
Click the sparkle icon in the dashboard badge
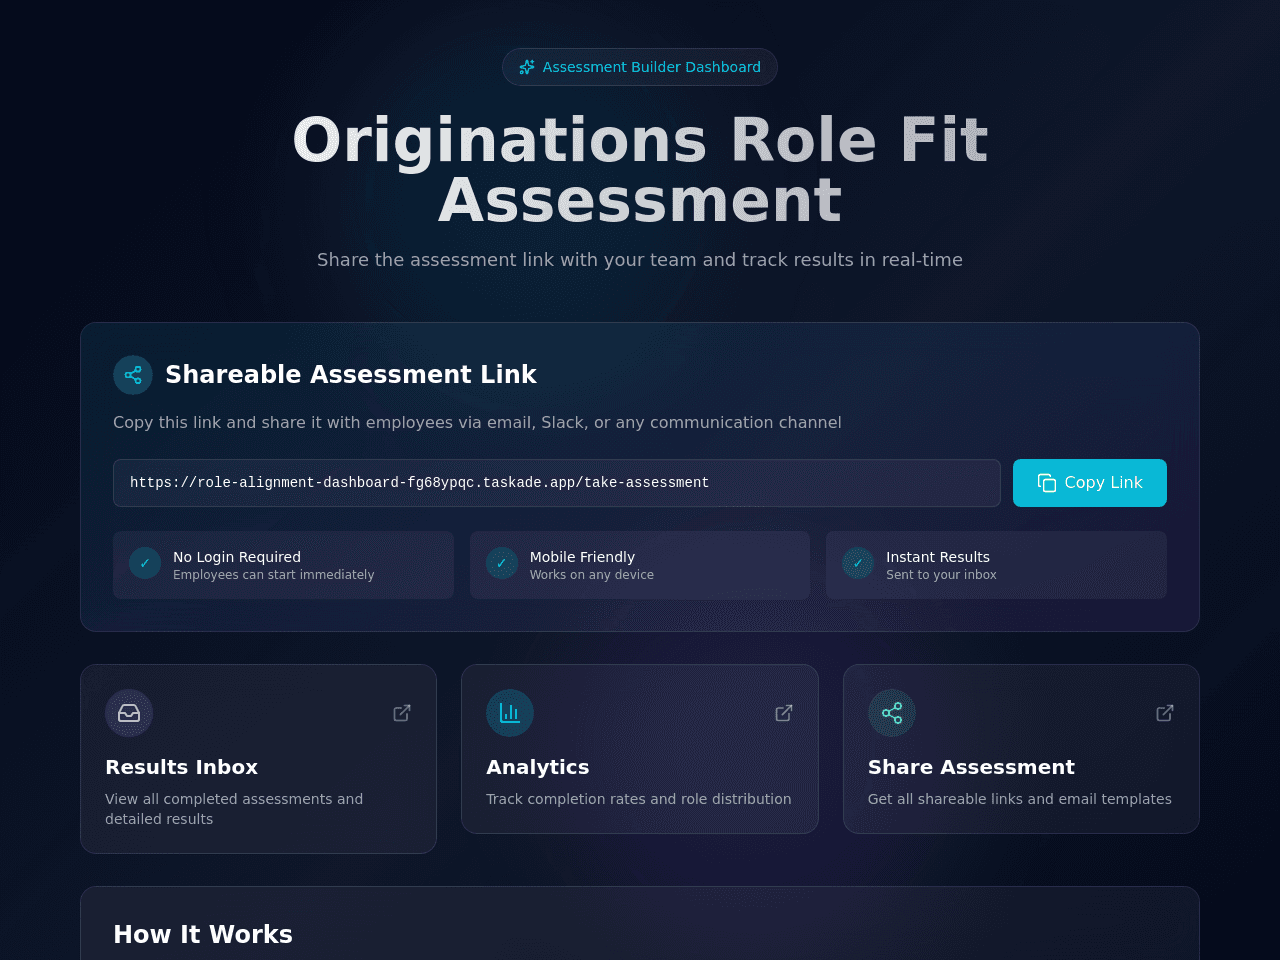[x=527, y=67]
